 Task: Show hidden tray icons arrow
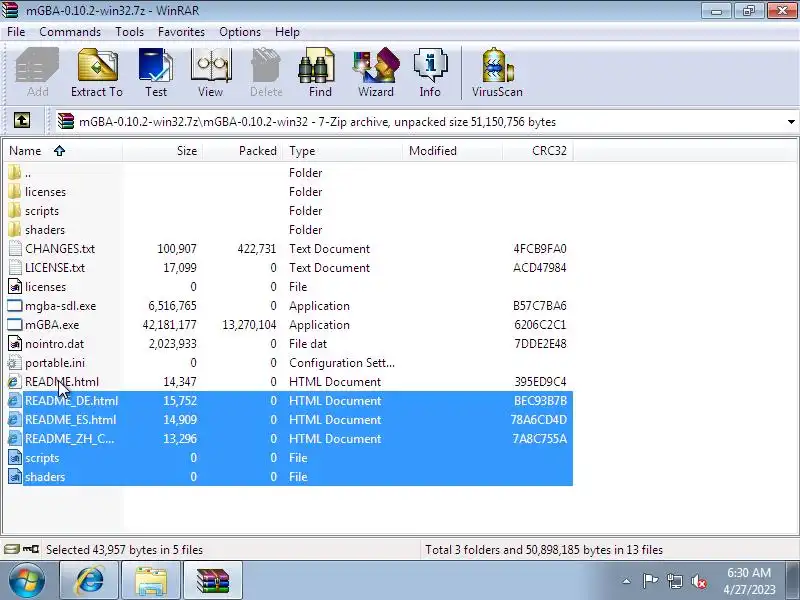point(627,581)
